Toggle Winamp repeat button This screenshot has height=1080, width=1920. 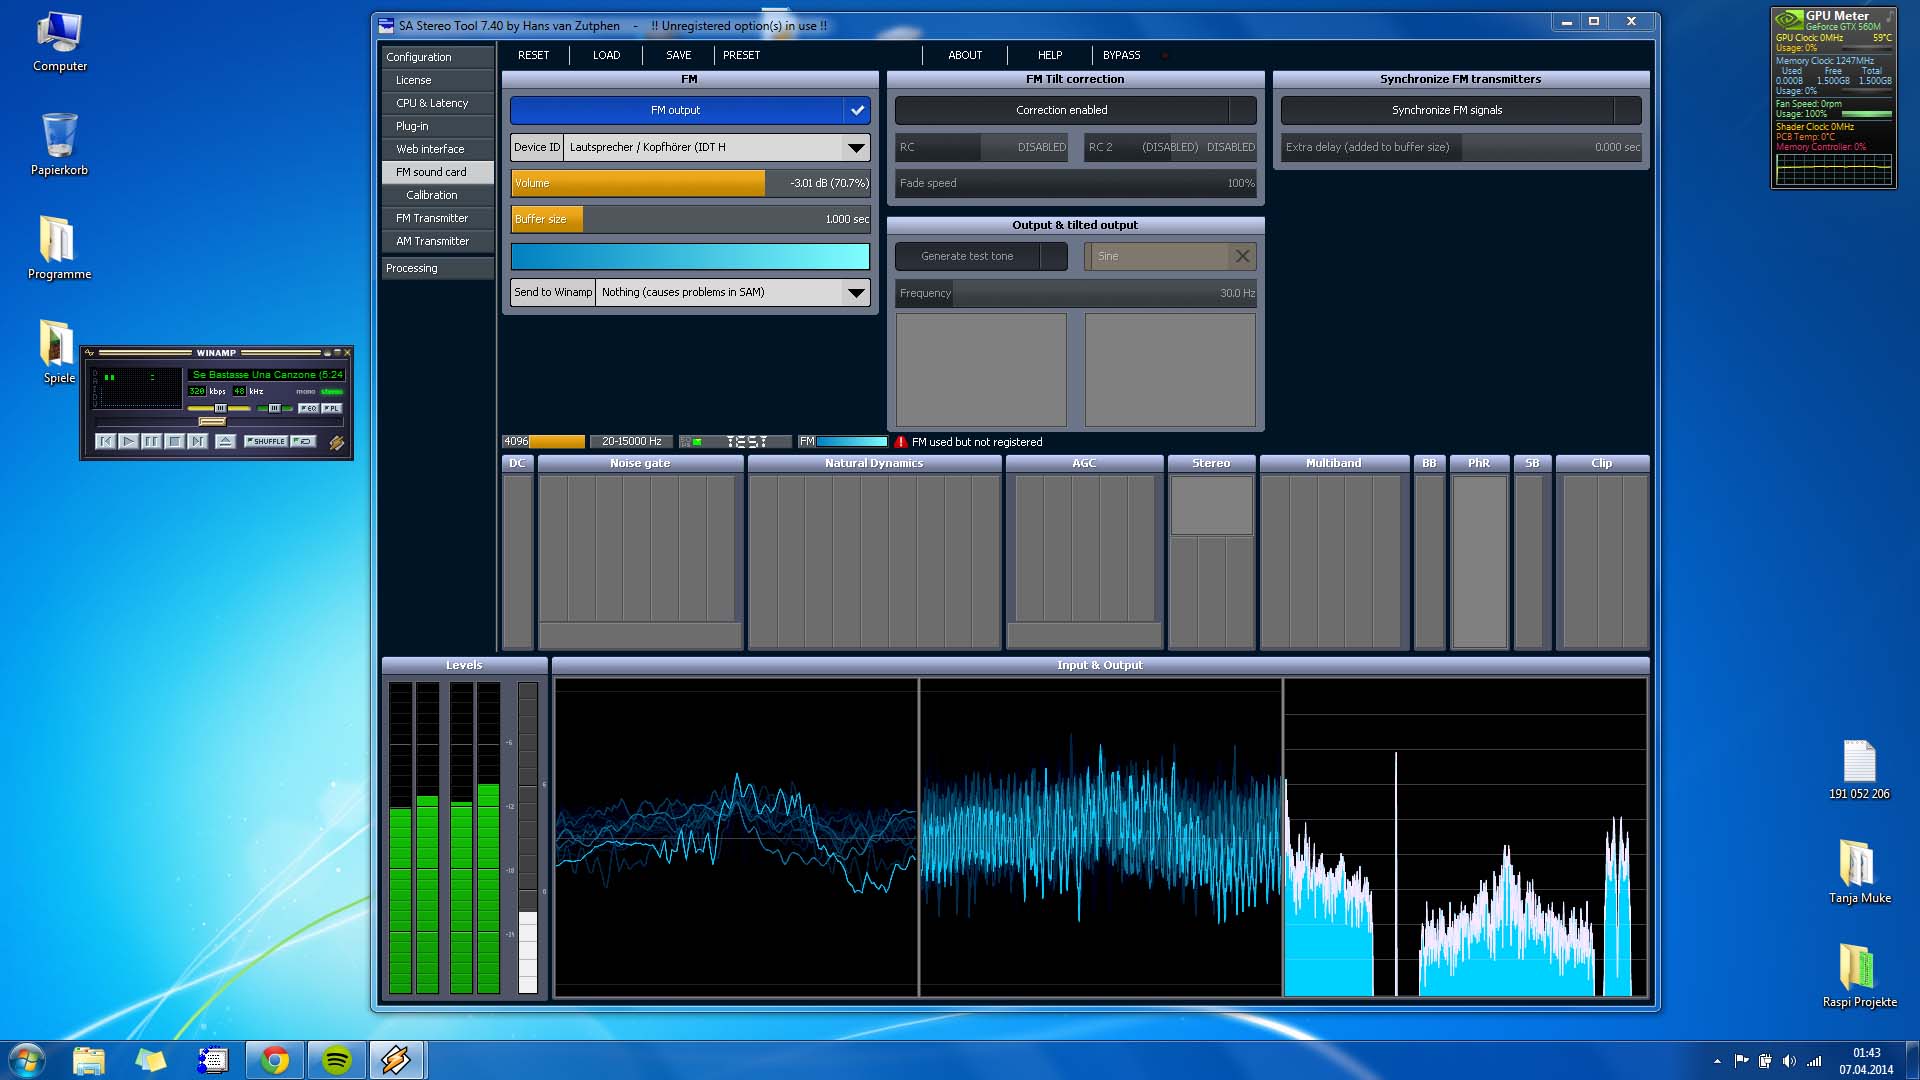point(303,441)
